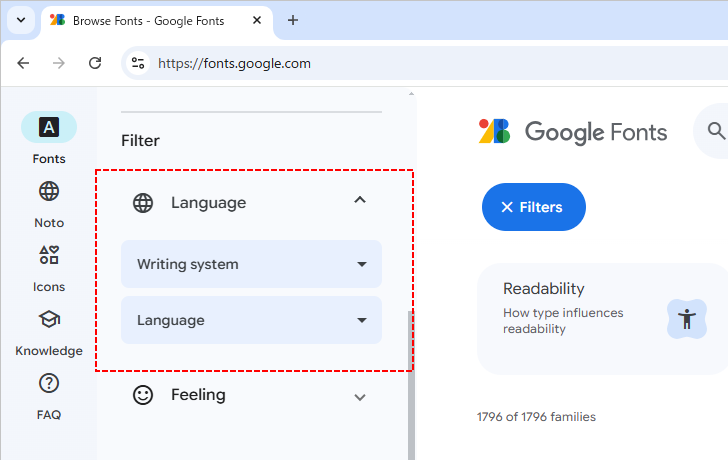Click the Readability accessibility figure icon
This screenshot has height=460, width=728.
coord(686,319)
